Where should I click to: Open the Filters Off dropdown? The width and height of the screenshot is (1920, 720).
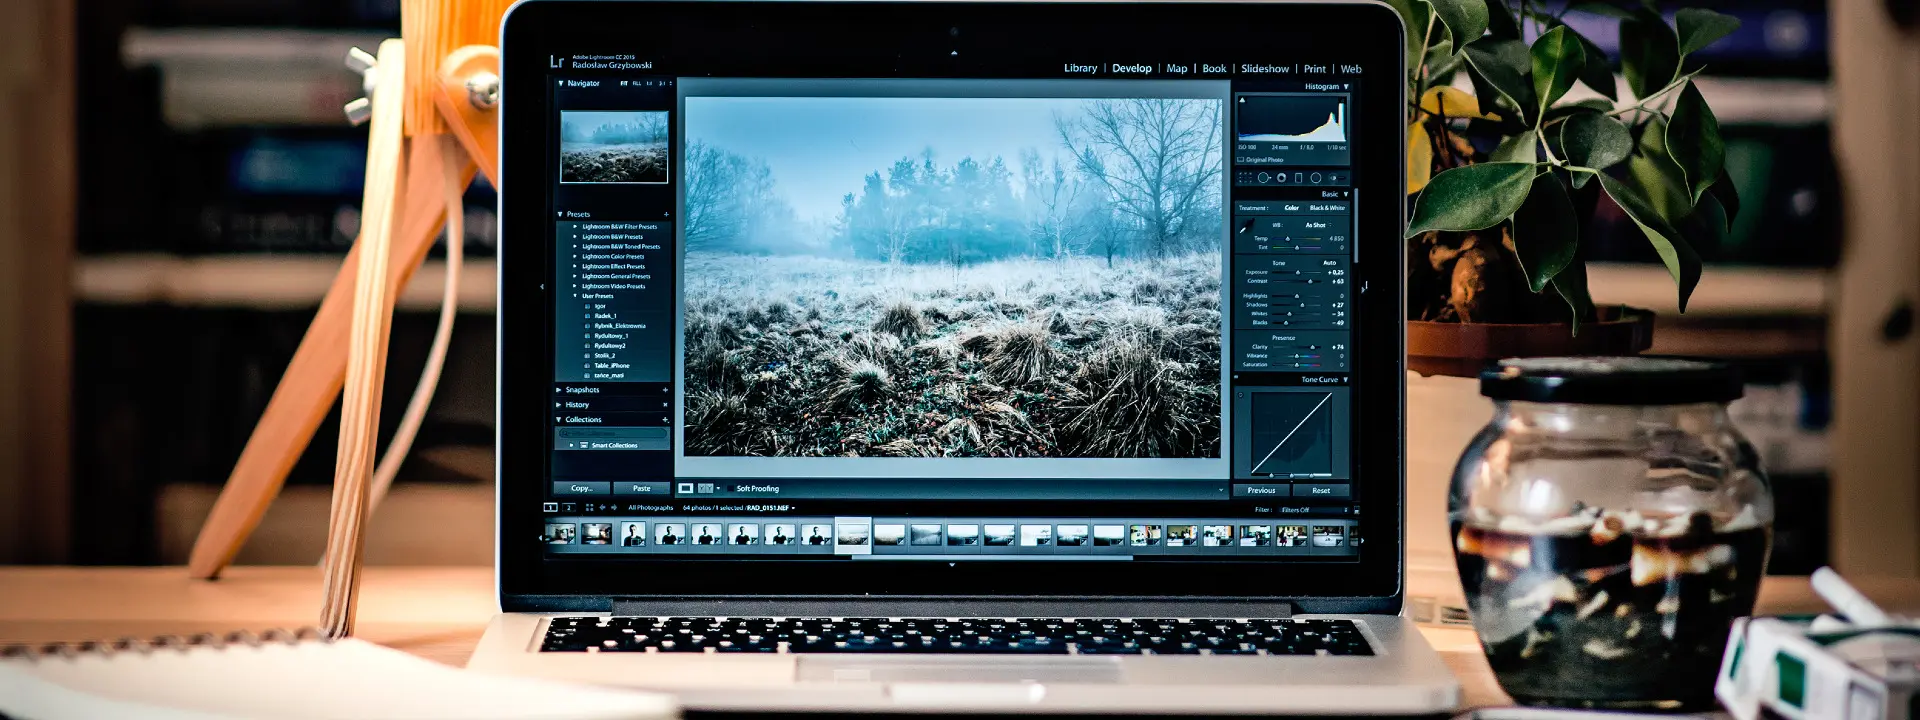[x=1296, y=510]
